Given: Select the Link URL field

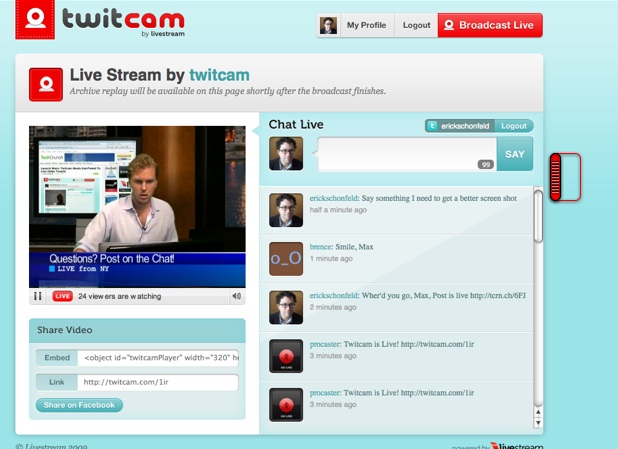Looking at the screenshot, I should [158, 382].
